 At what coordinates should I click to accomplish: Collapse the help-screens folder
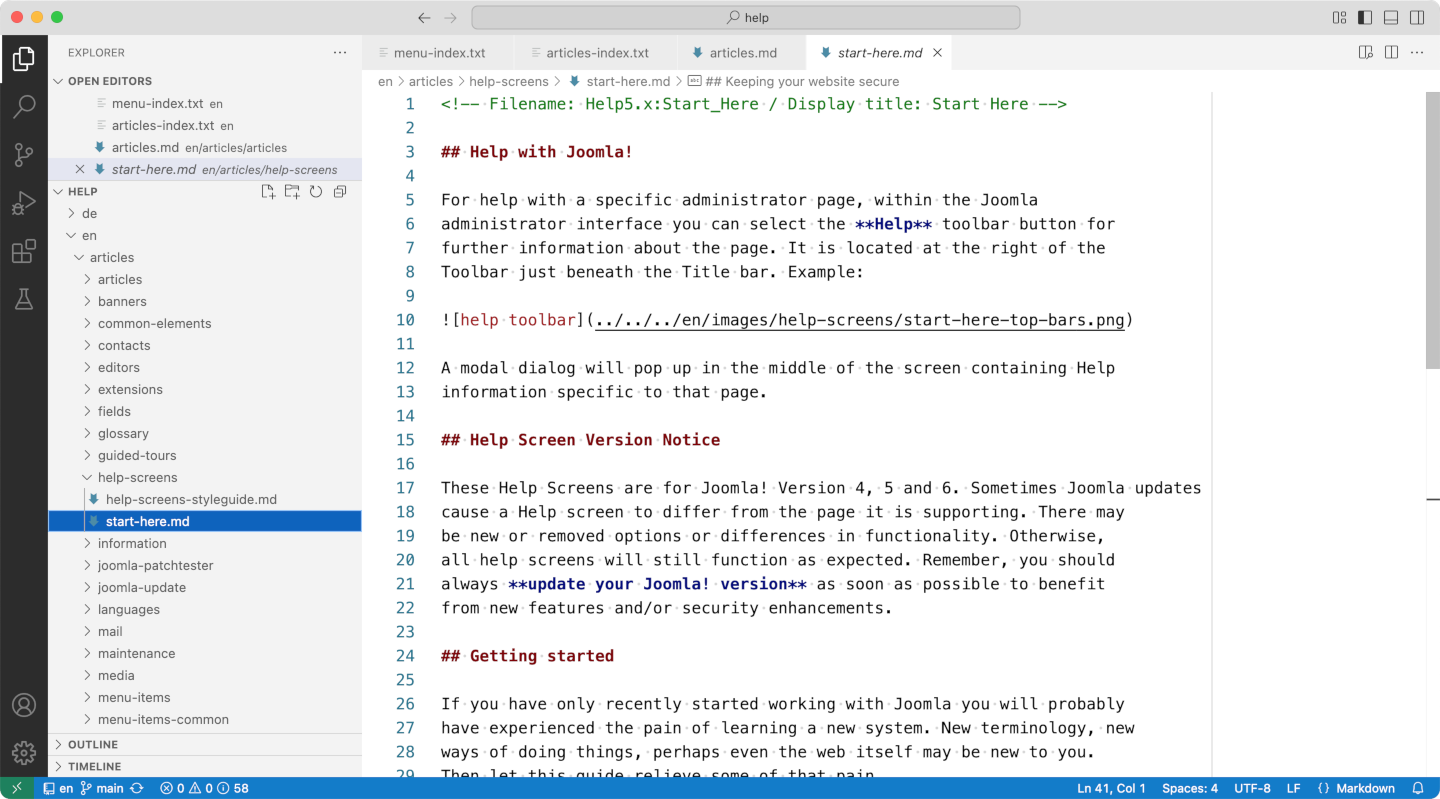coord(205,477)
